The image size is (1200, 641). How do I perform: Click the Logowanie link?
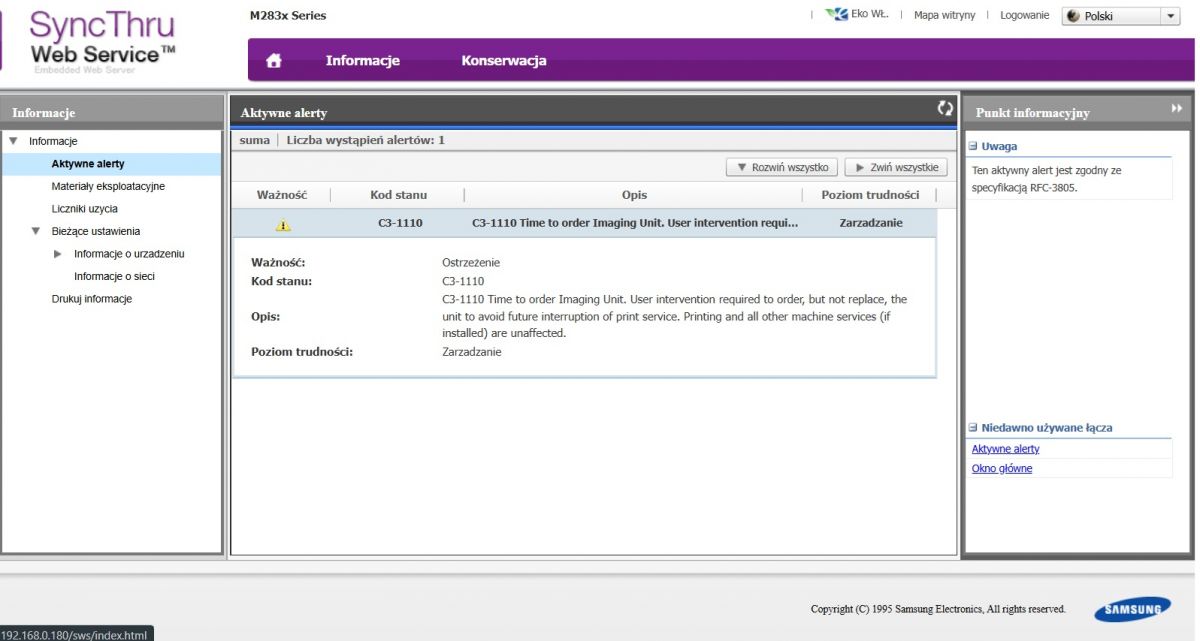[x=1025, y=15]
